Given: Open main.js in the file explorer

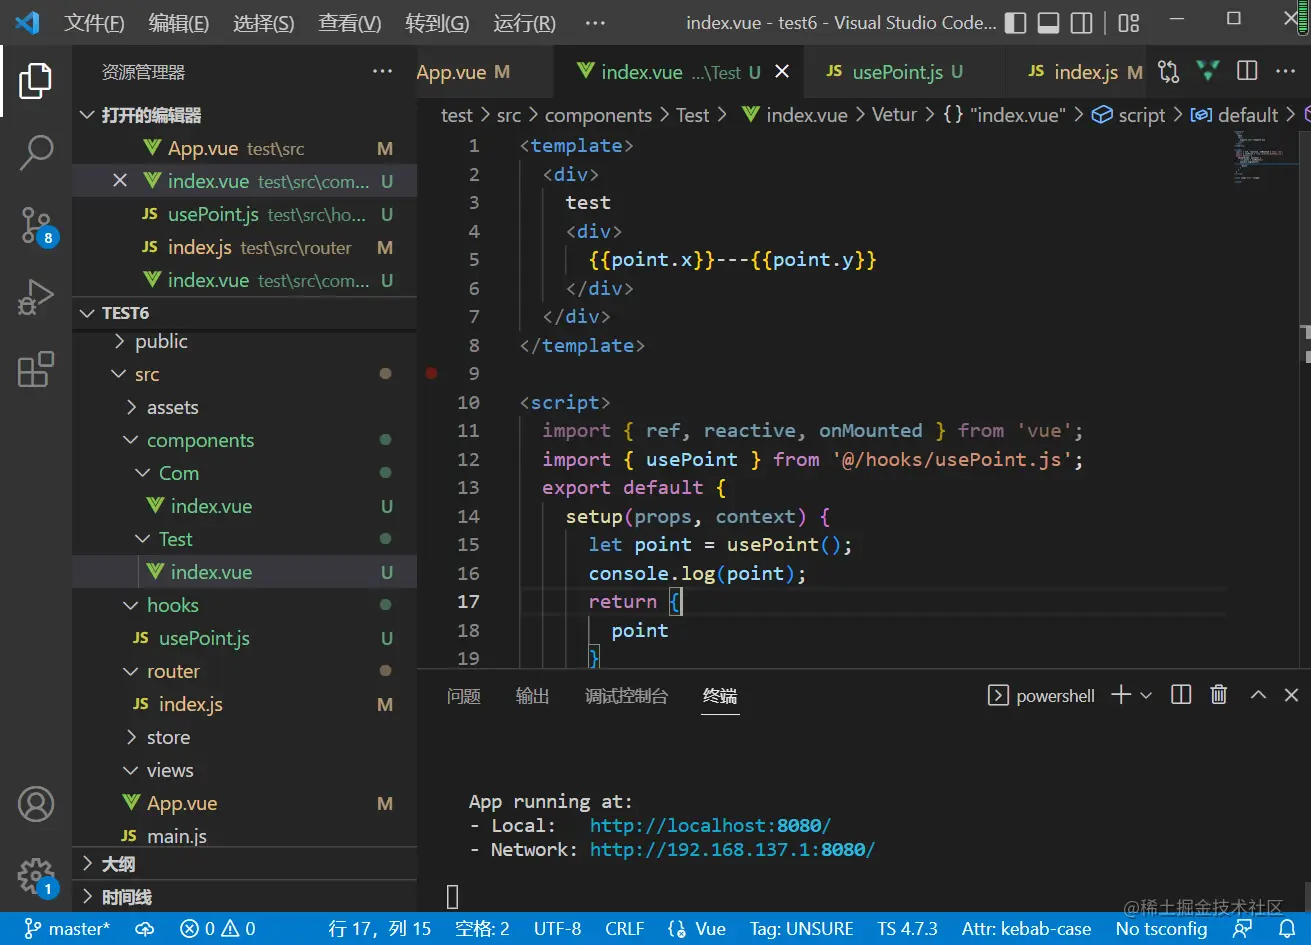Looking at the screenshot, I should (177, 836).
